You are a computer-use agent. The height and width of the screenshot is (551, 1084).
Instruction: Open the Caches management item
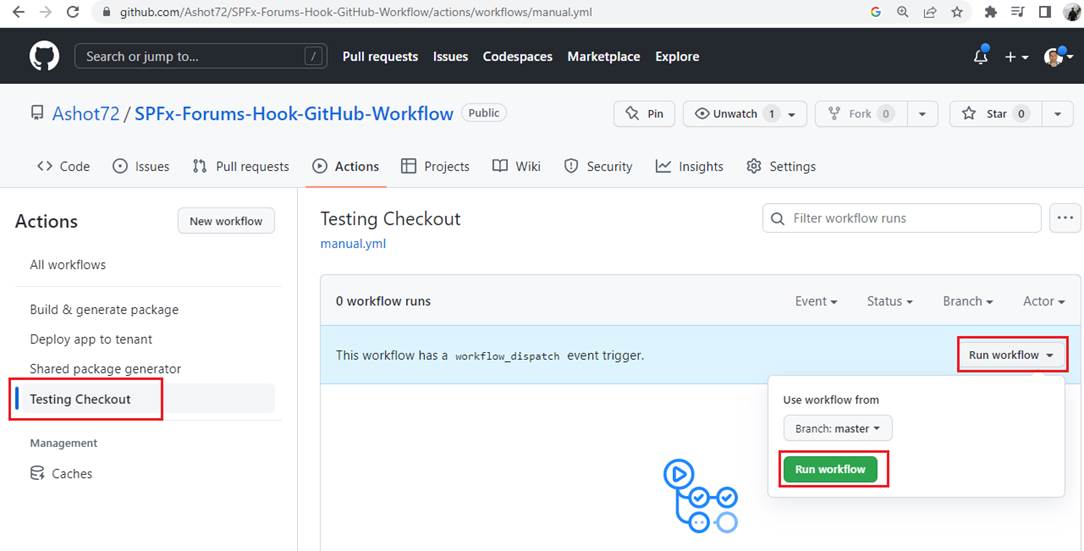71,473
